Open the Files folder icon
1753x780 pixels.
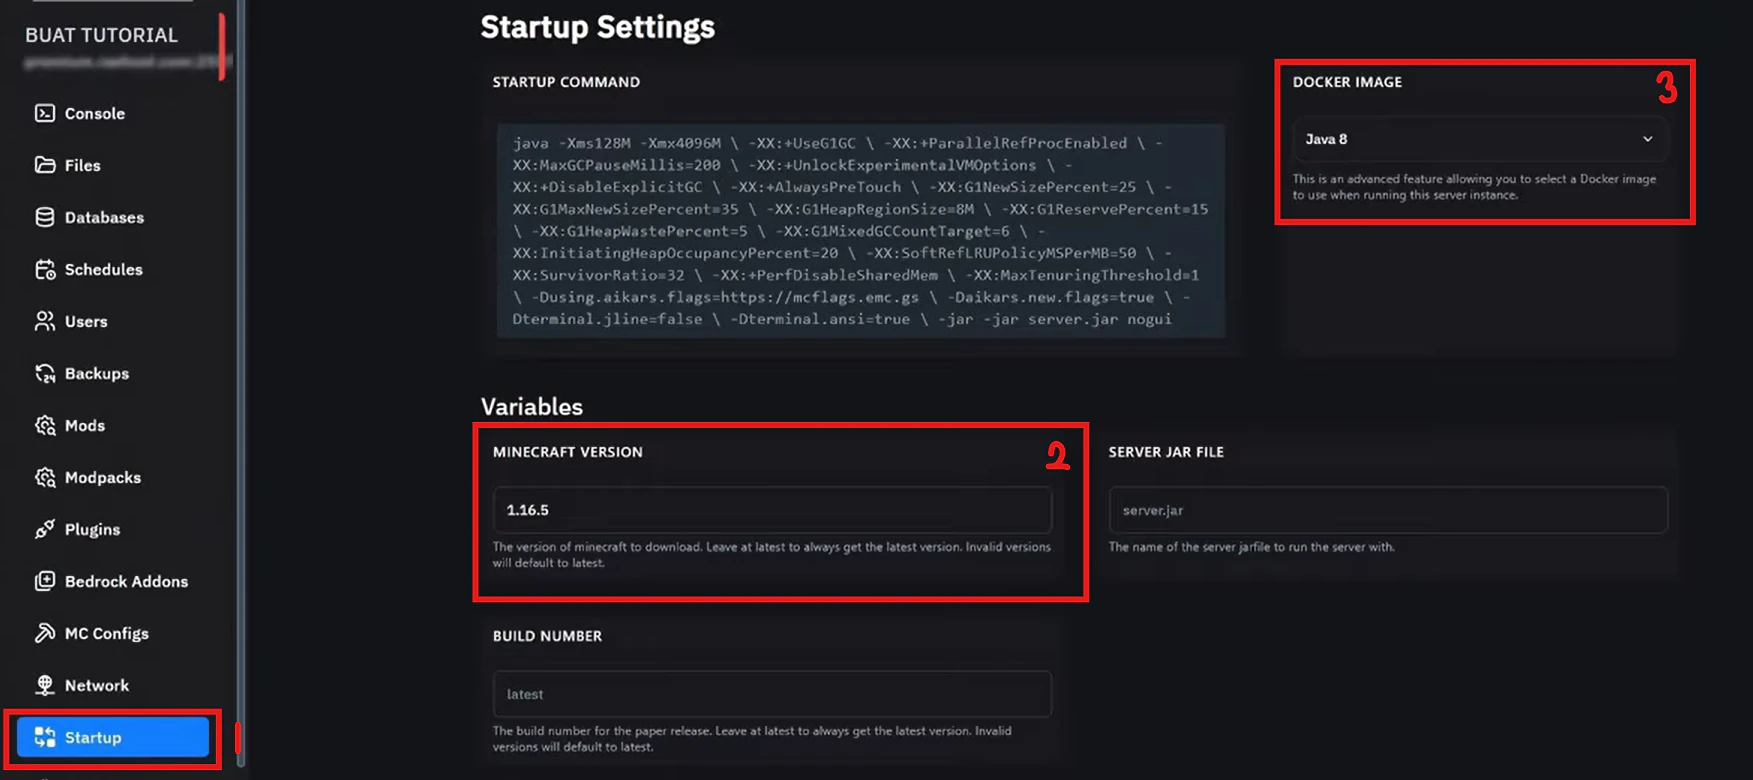tap(45, 165)
